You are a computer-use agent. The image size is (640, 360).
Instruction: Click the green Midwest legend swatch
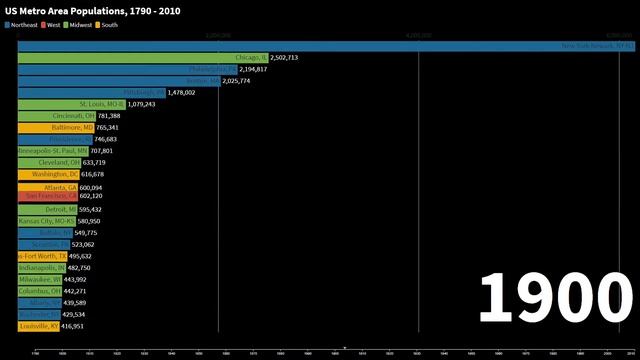[66, 25]
